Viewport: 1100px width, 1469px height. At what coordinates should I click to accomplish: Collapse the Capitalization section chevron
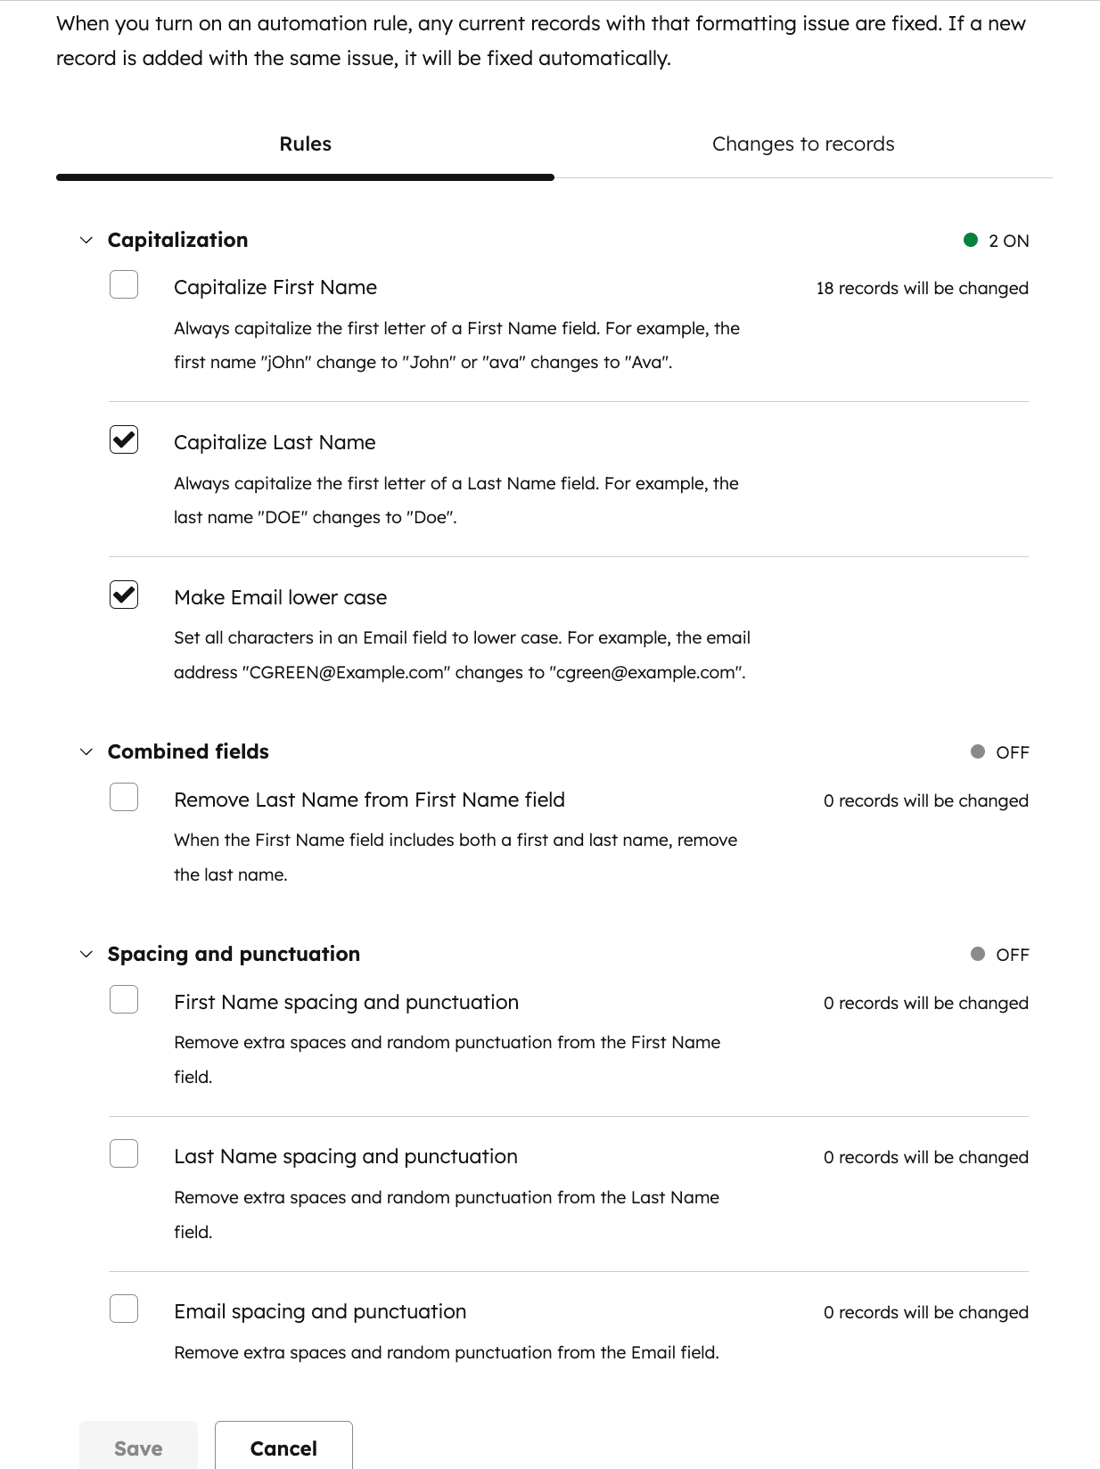click(86, 240)
